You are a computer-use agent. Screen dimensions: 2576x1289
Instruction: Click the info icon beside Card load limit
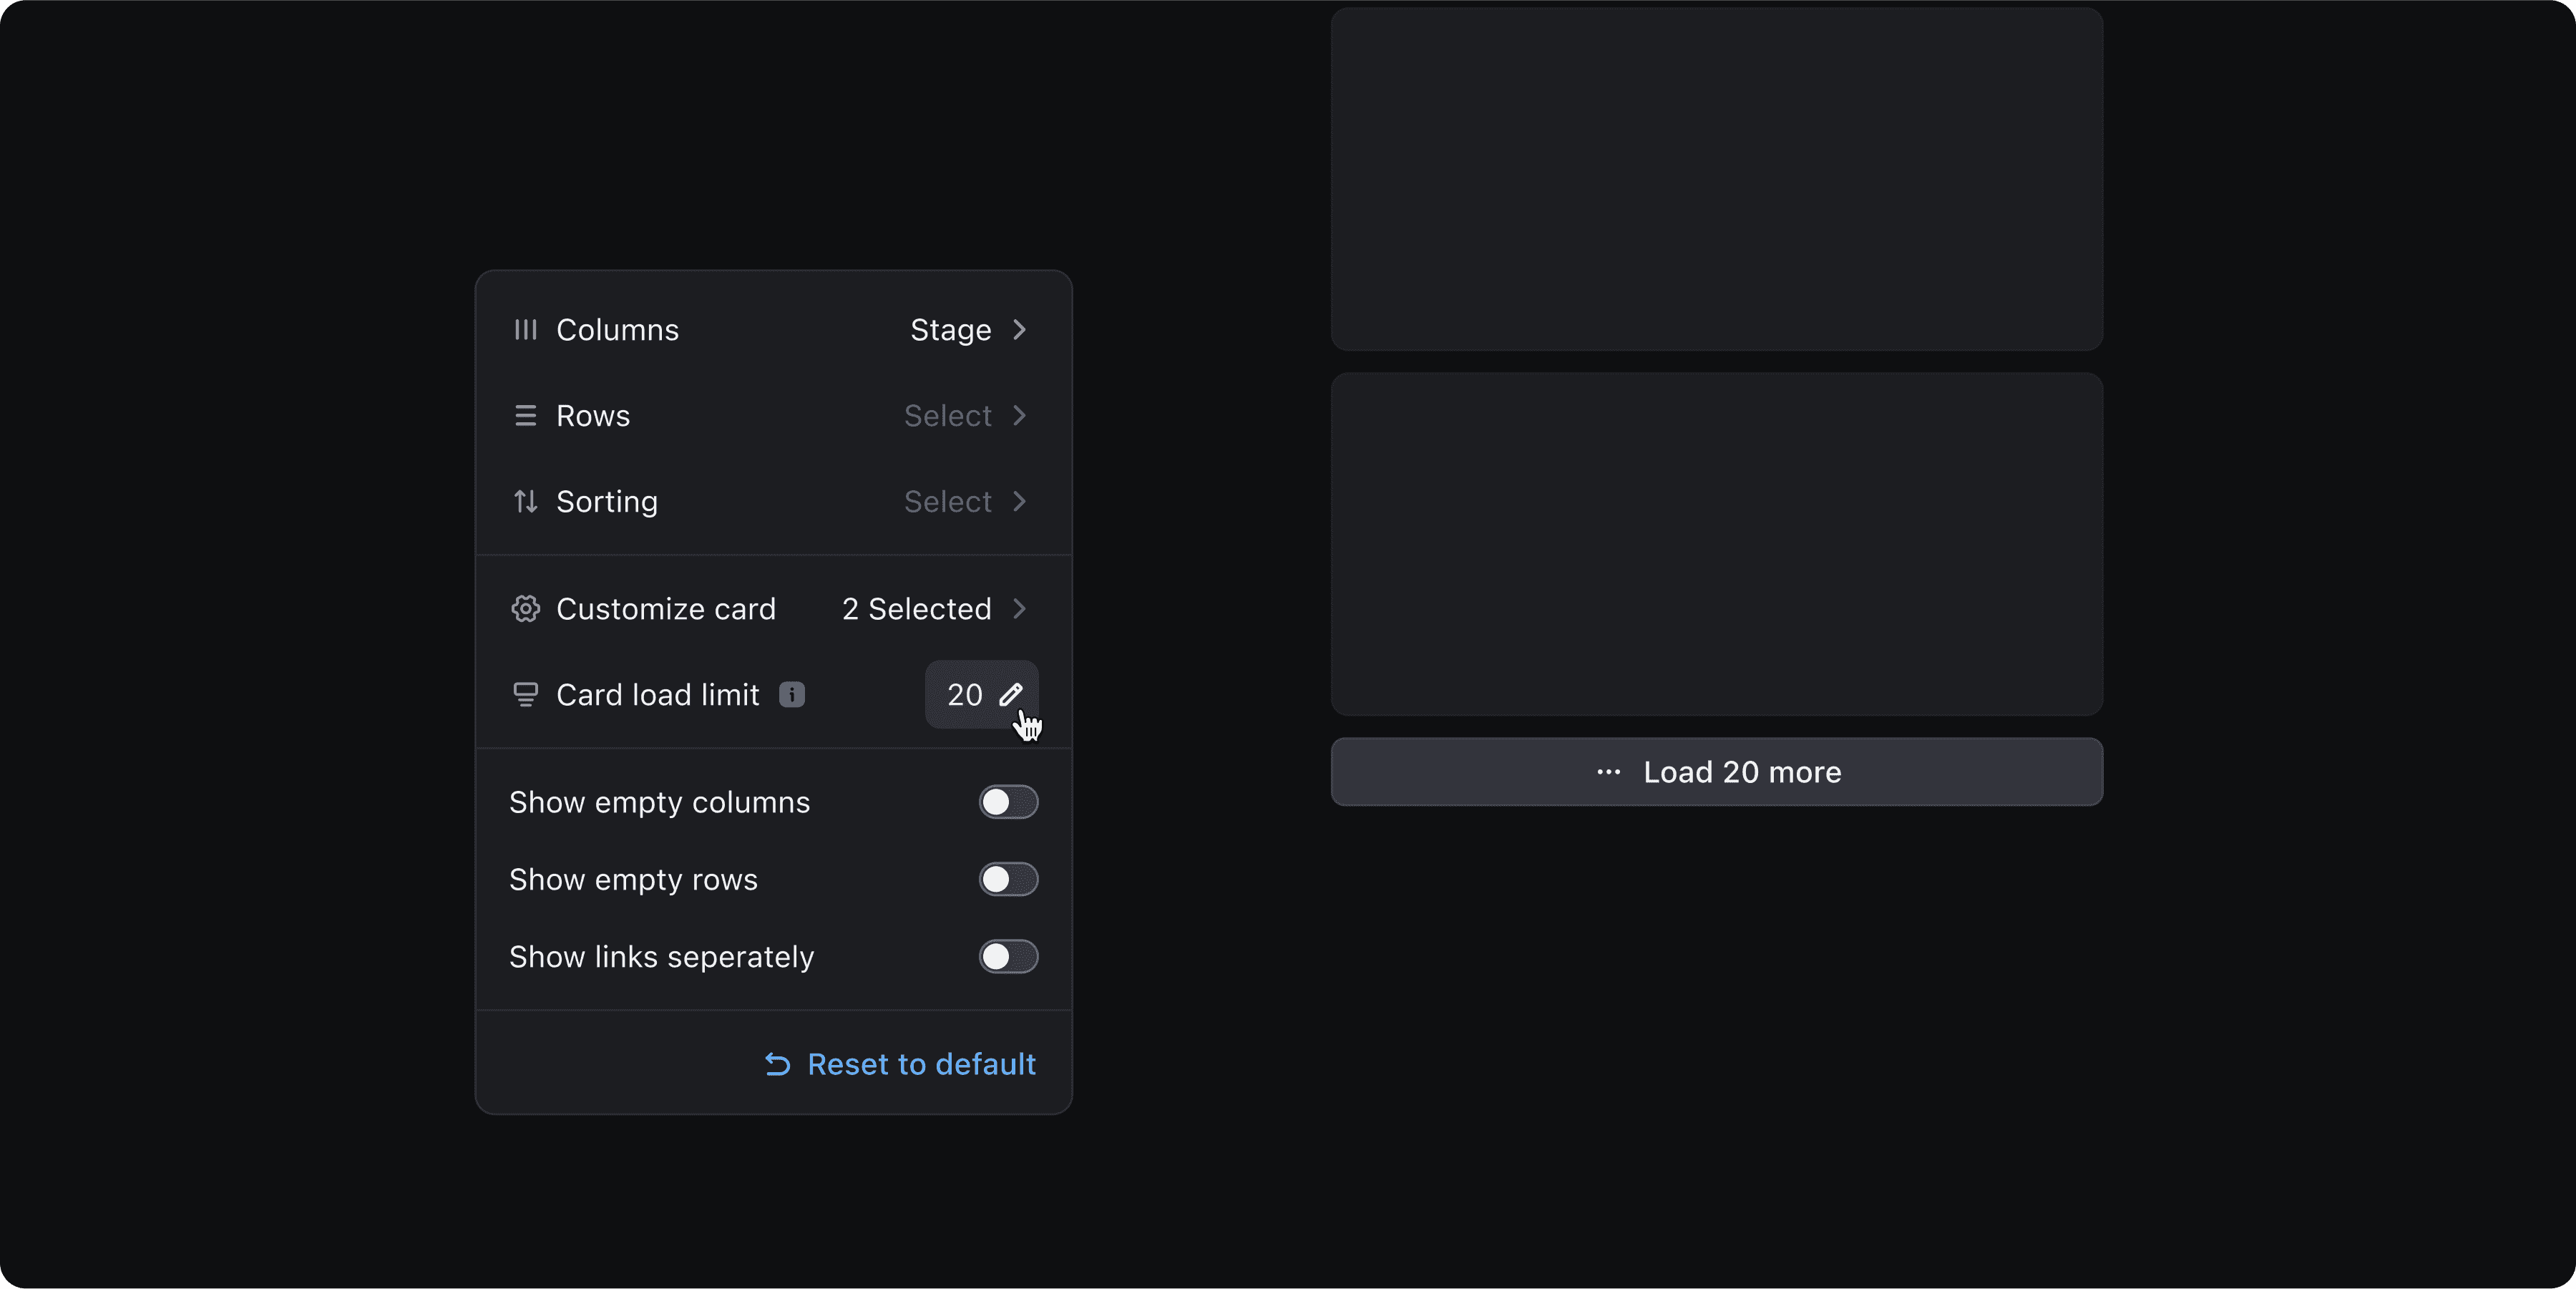792,695
